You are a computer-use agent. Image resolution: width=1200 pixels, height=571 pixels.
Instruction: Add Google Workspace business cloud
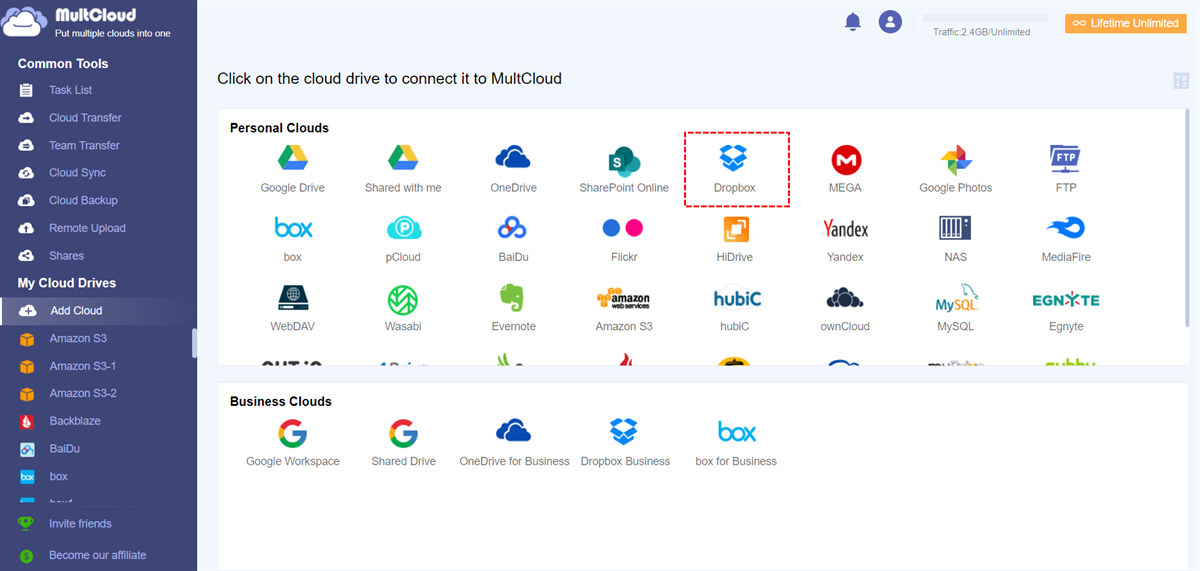pyautogui.click(x=292, y=443)
